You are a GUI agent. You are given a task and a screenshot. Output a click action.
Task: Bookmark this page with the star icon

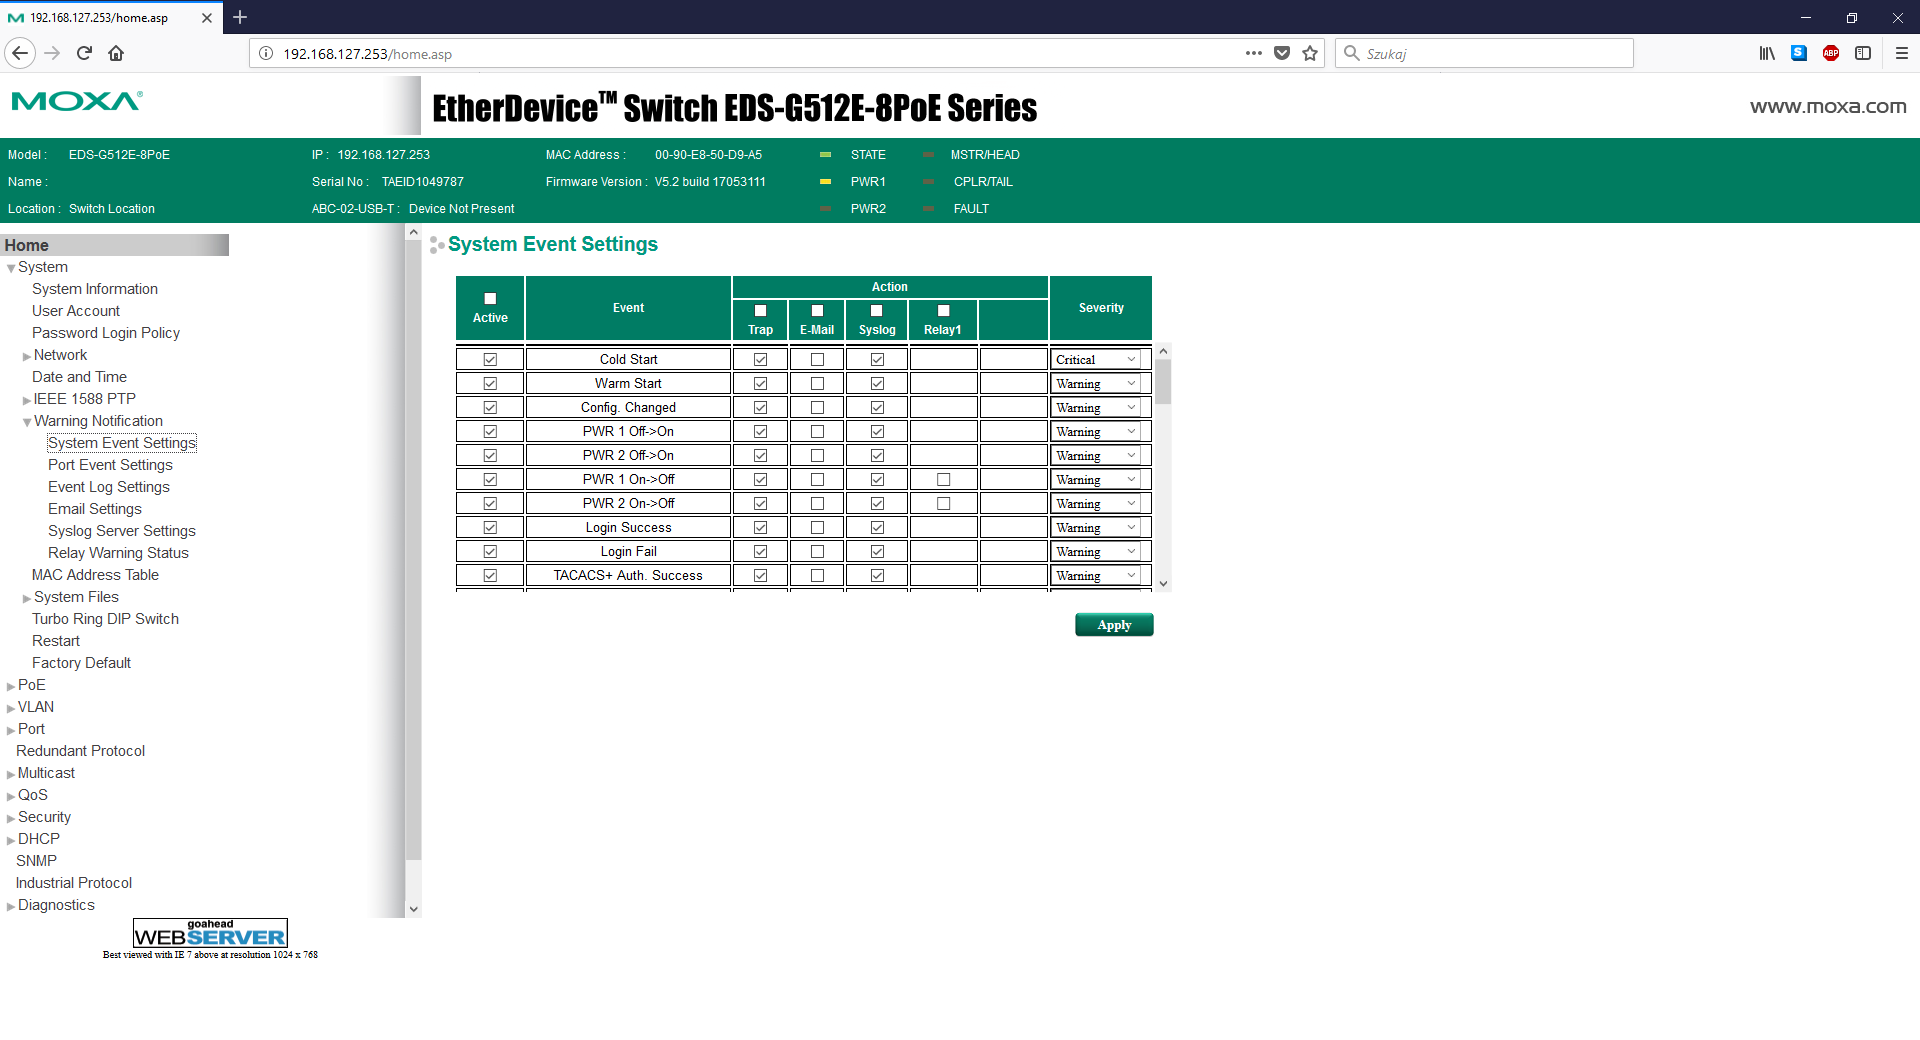click(x=1310, y=53)
